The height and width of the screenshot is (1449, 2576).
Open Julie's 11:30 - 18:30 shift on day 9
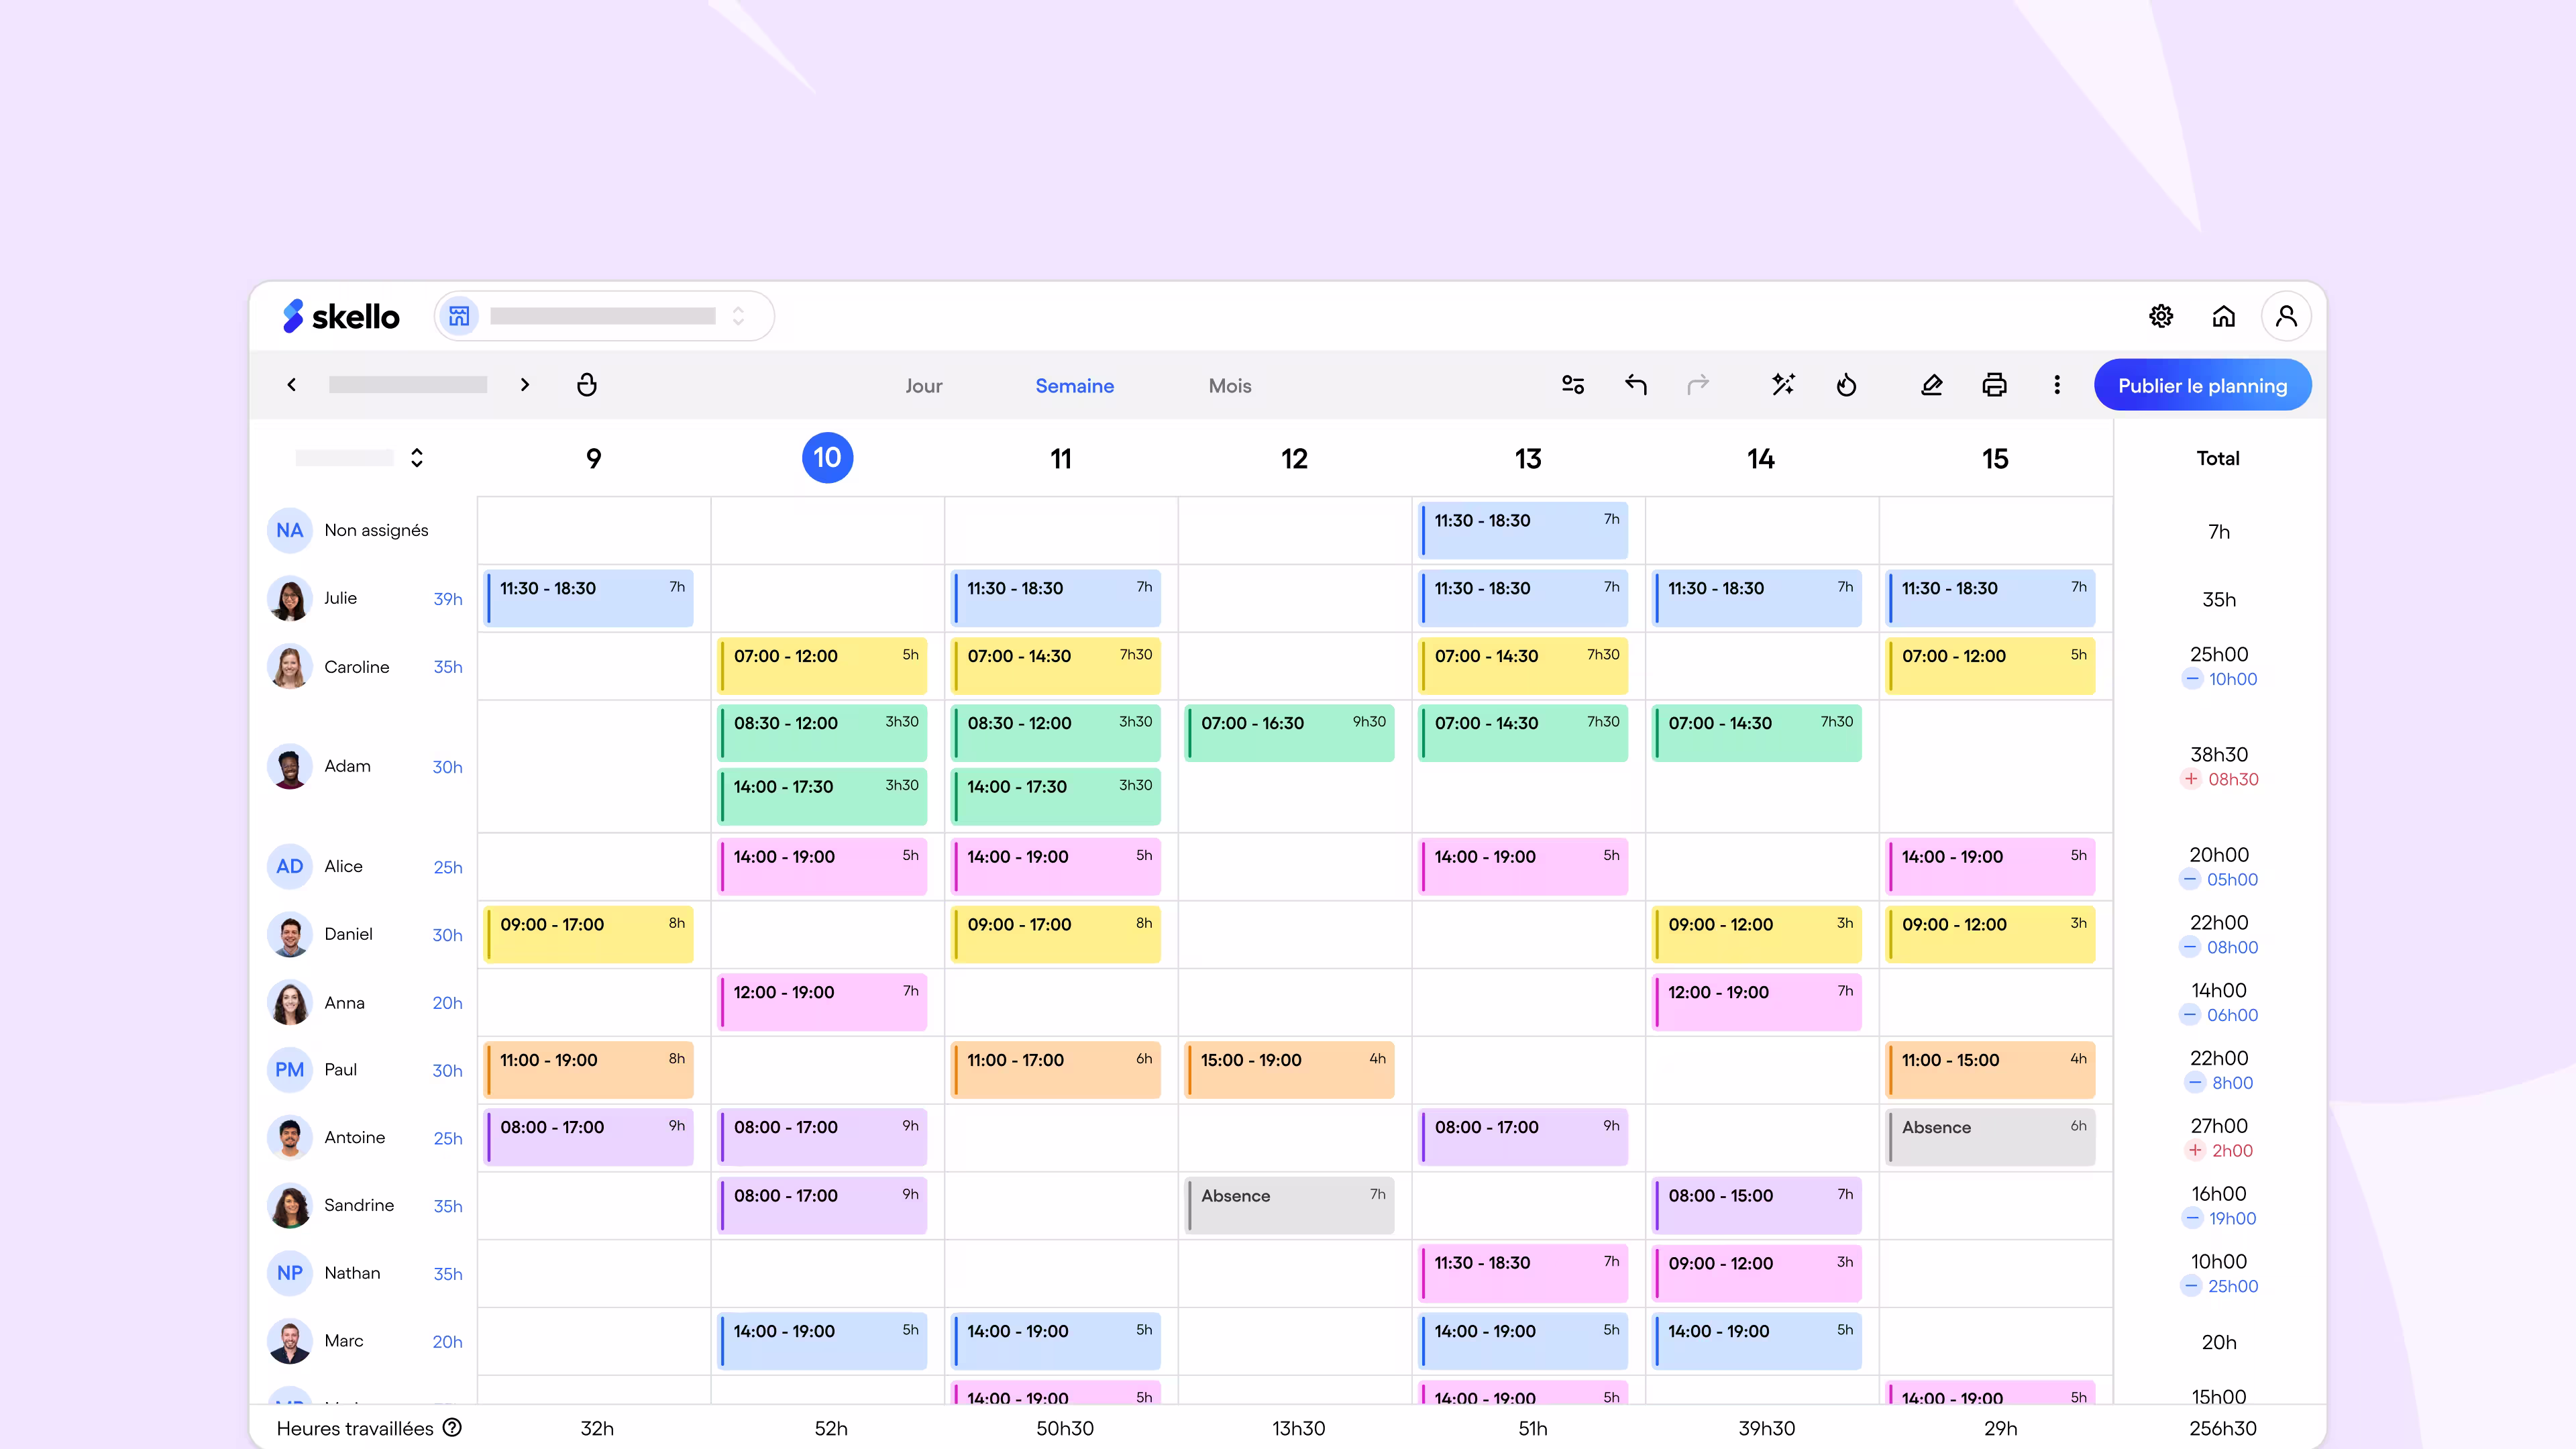pos(590,598)
